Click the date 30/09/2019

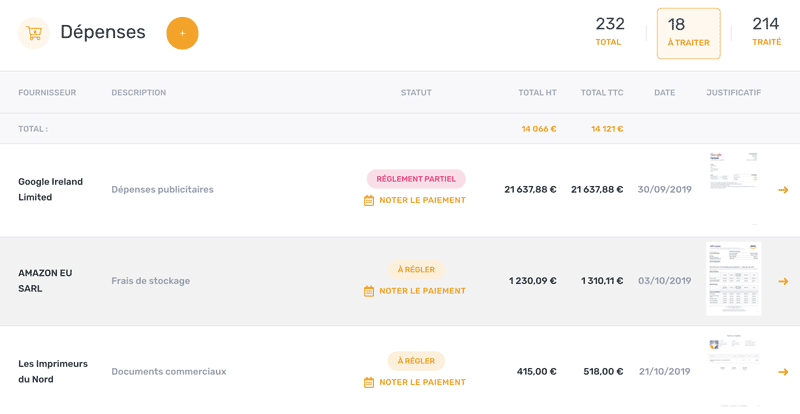pyautogui.click(x=664, y=190)
